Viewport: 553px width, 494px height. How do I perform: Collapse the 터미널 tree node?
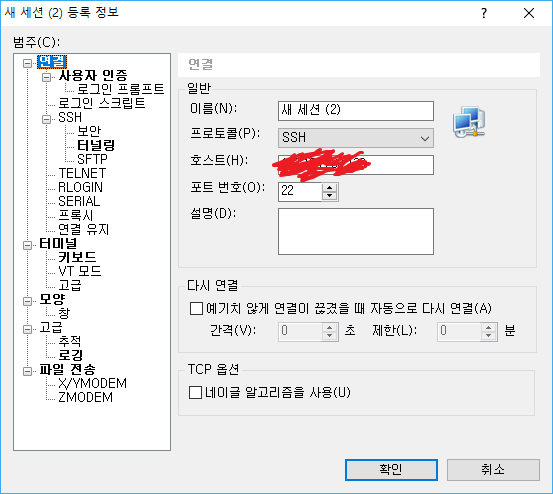click(27, 245)
